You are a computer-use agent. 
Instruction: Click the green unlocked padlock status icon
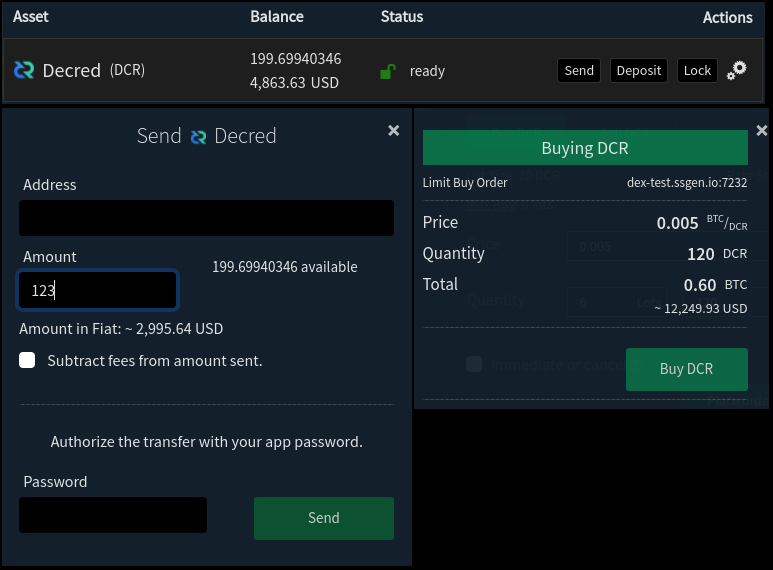click(388, 71)
